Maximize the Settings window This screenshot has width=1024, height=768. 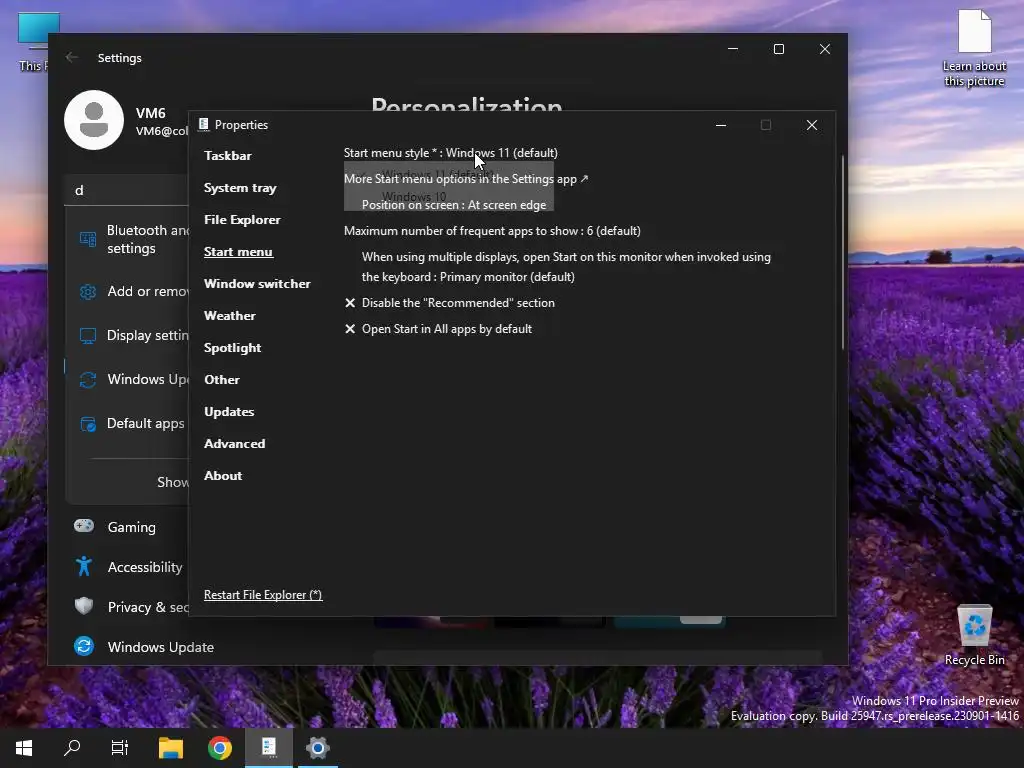pyautogui.click(x=778, y=49)
